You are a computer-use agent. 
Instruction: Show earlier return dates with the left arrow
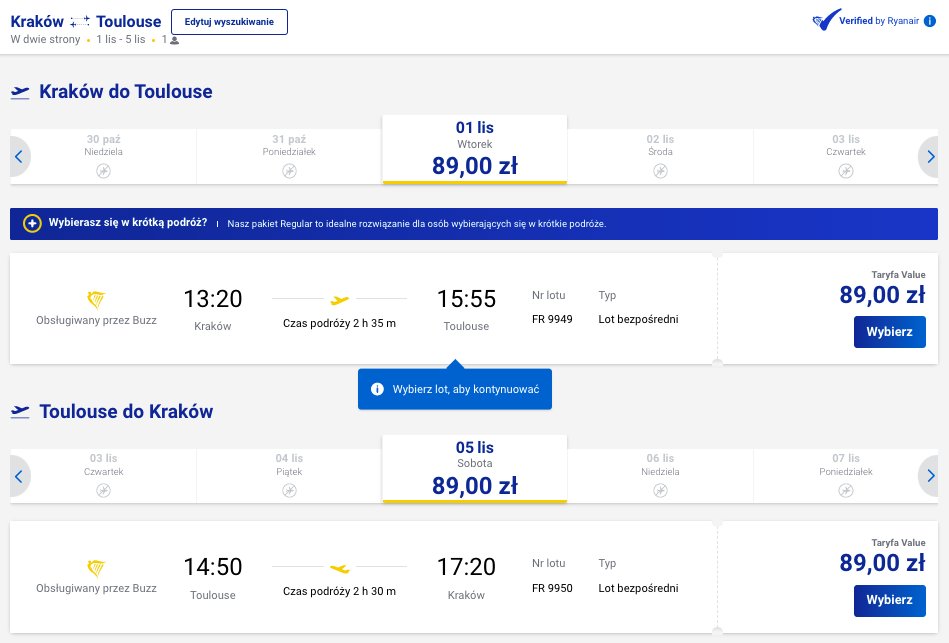(x=19, y=476)
